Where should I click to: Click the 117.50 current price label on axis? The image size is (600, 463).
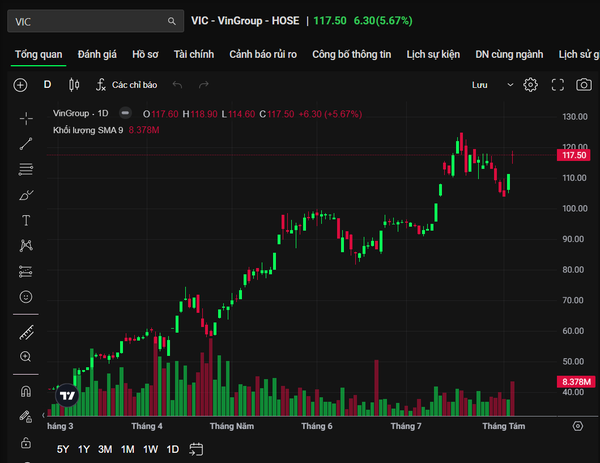point(574,155)
